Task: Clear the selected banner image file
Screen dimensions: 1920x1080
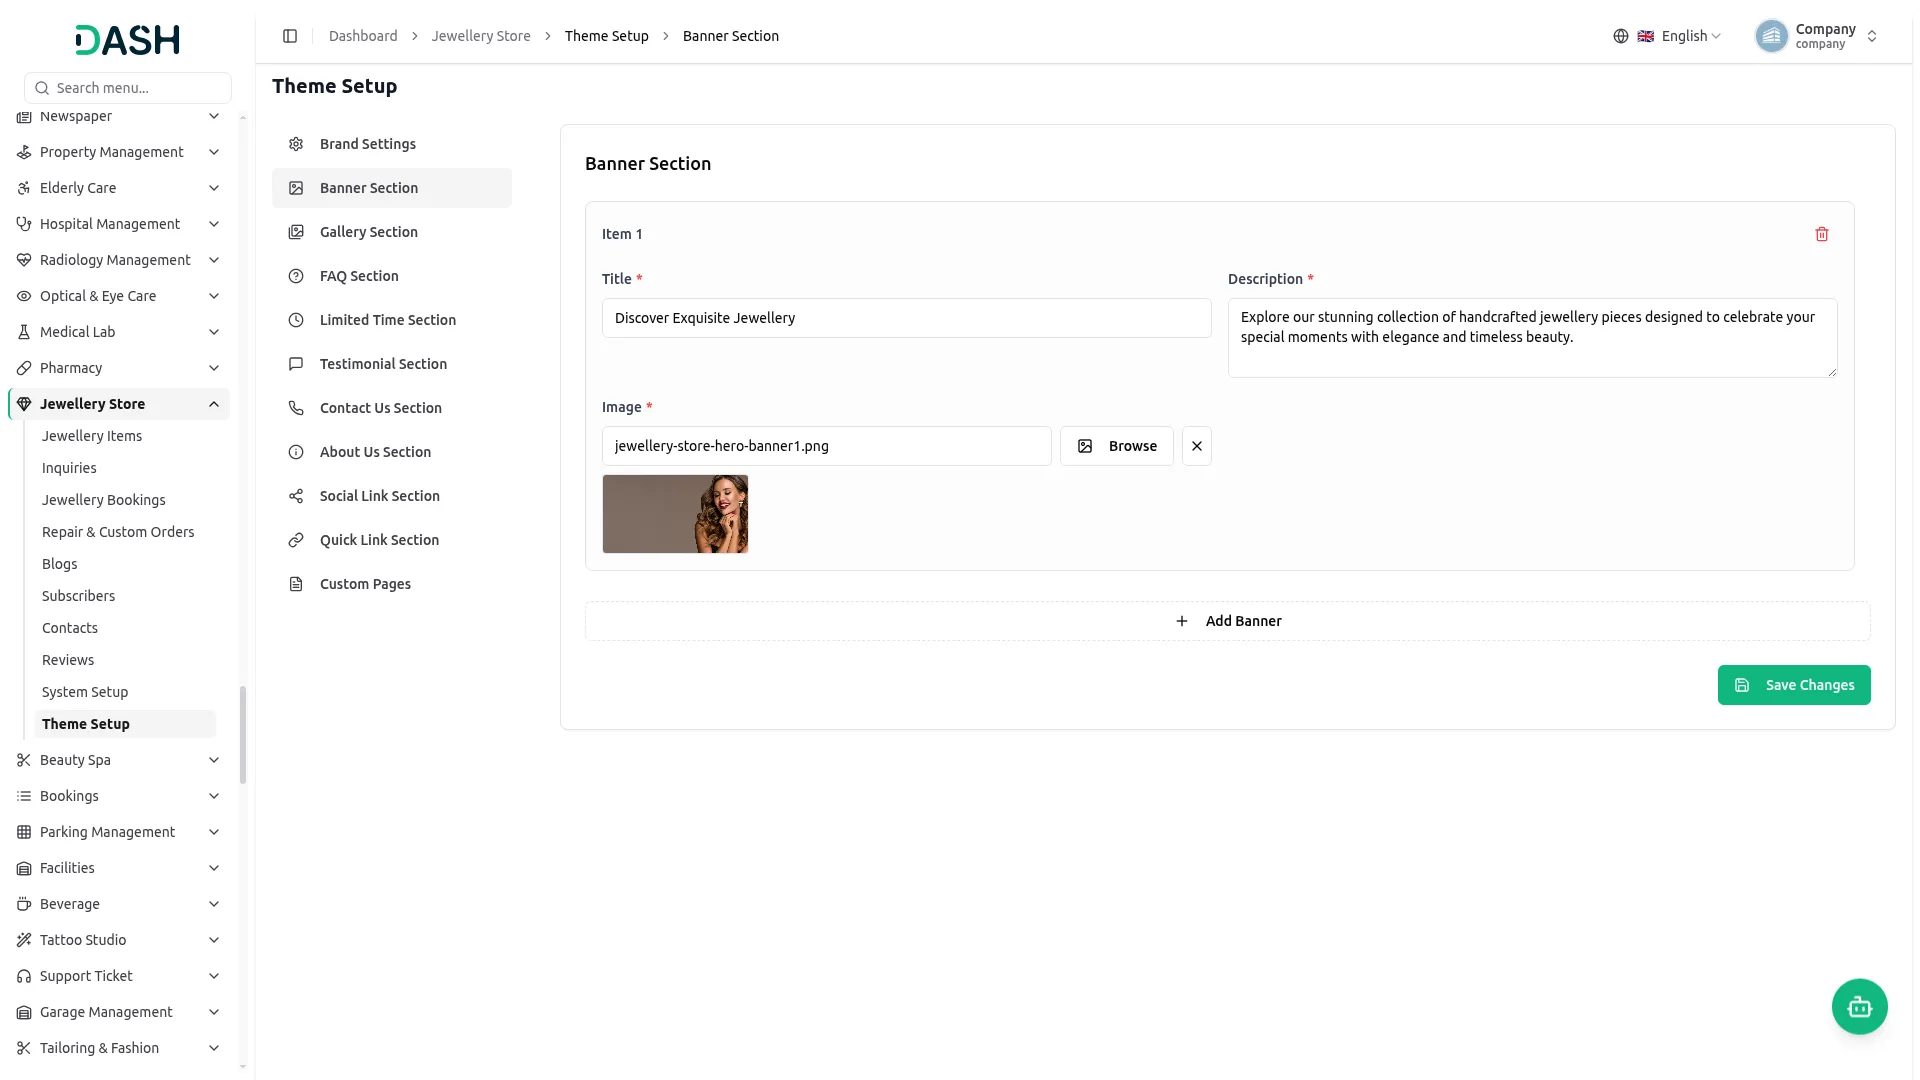Action: pyautogui.click(x=1196, y=446)
